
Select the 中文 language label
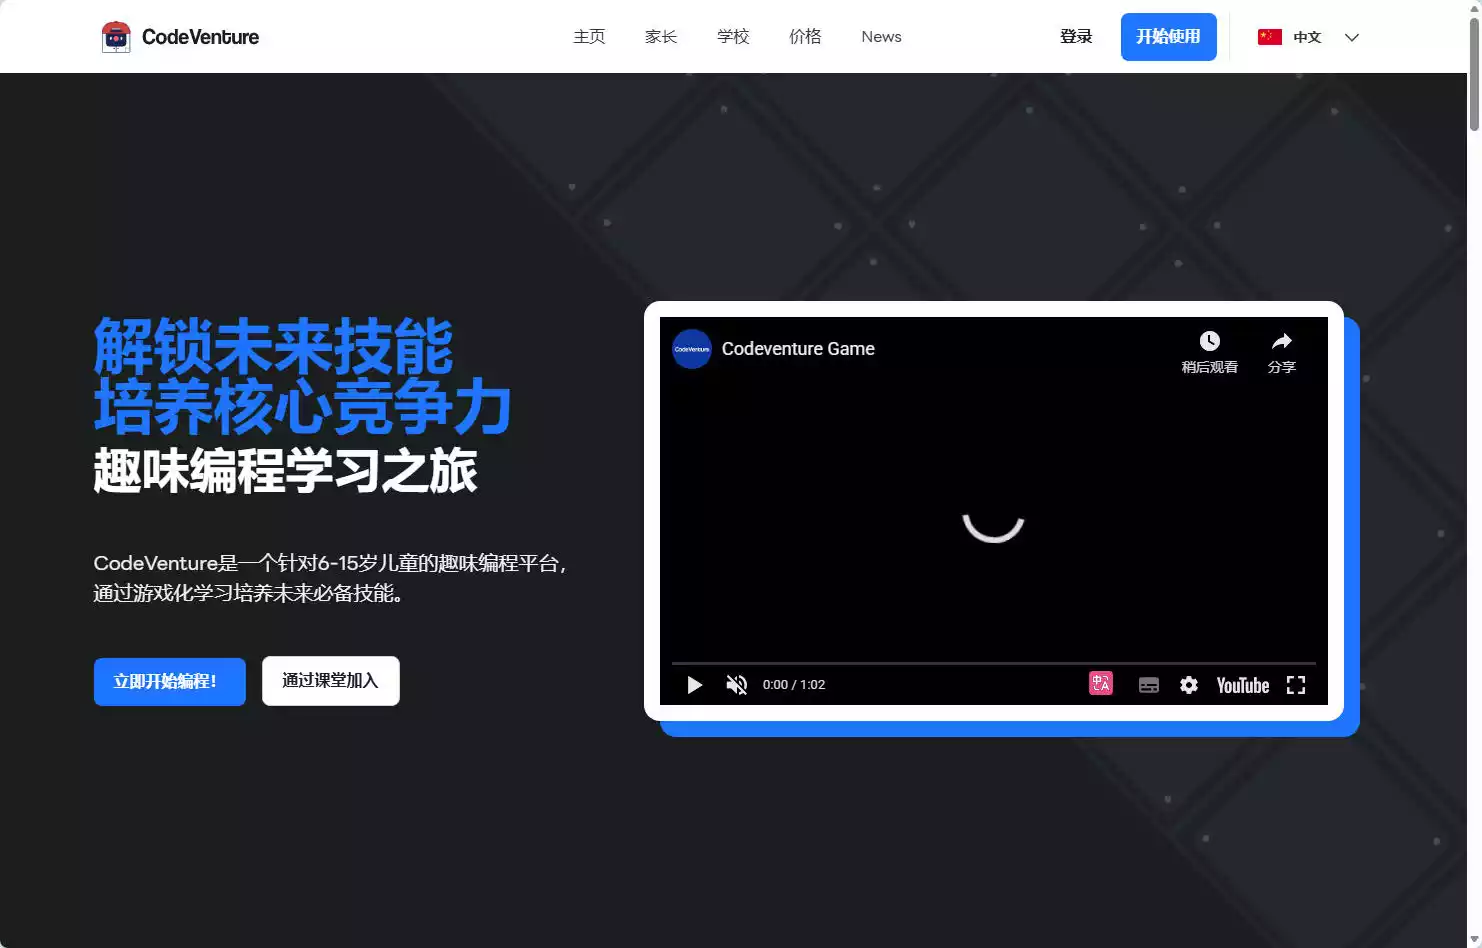click(x=1307, y=37)
